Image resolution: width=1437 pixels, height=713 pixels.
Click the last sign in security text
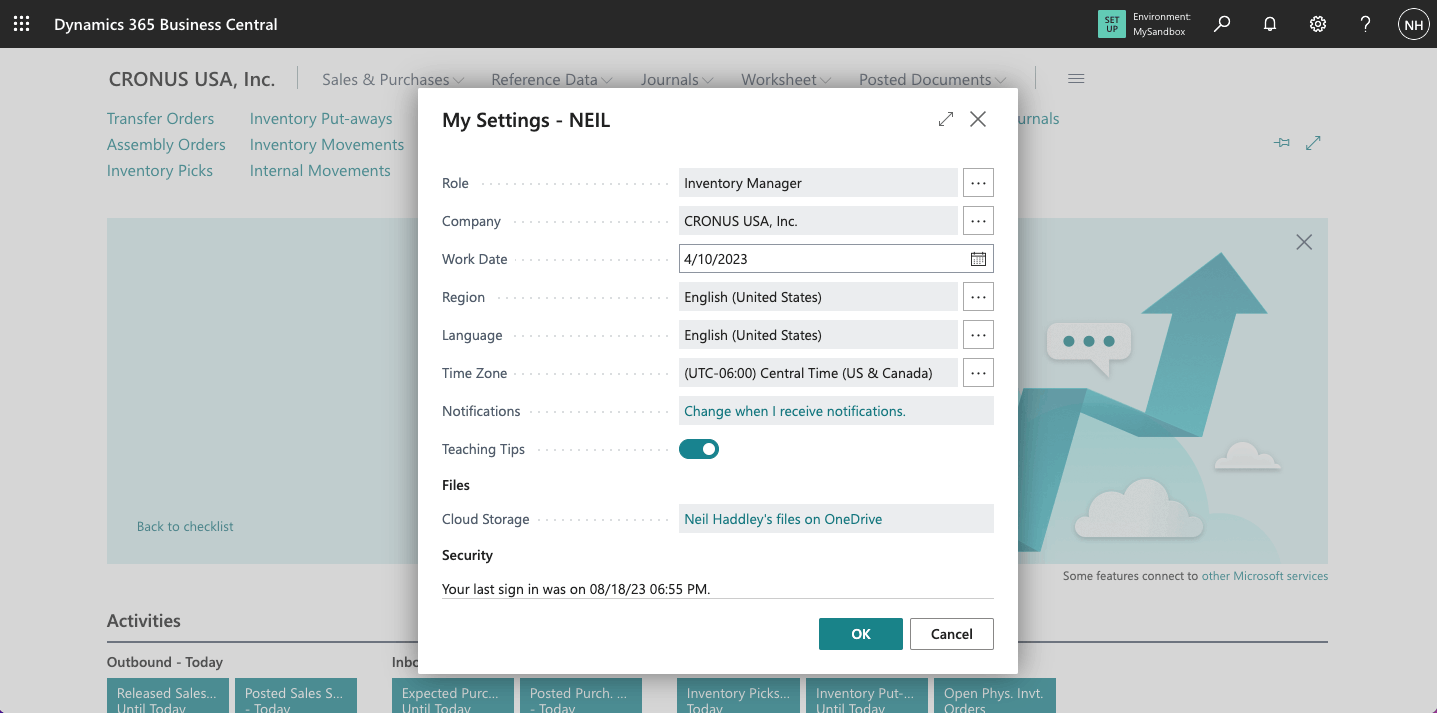point(576,589)
